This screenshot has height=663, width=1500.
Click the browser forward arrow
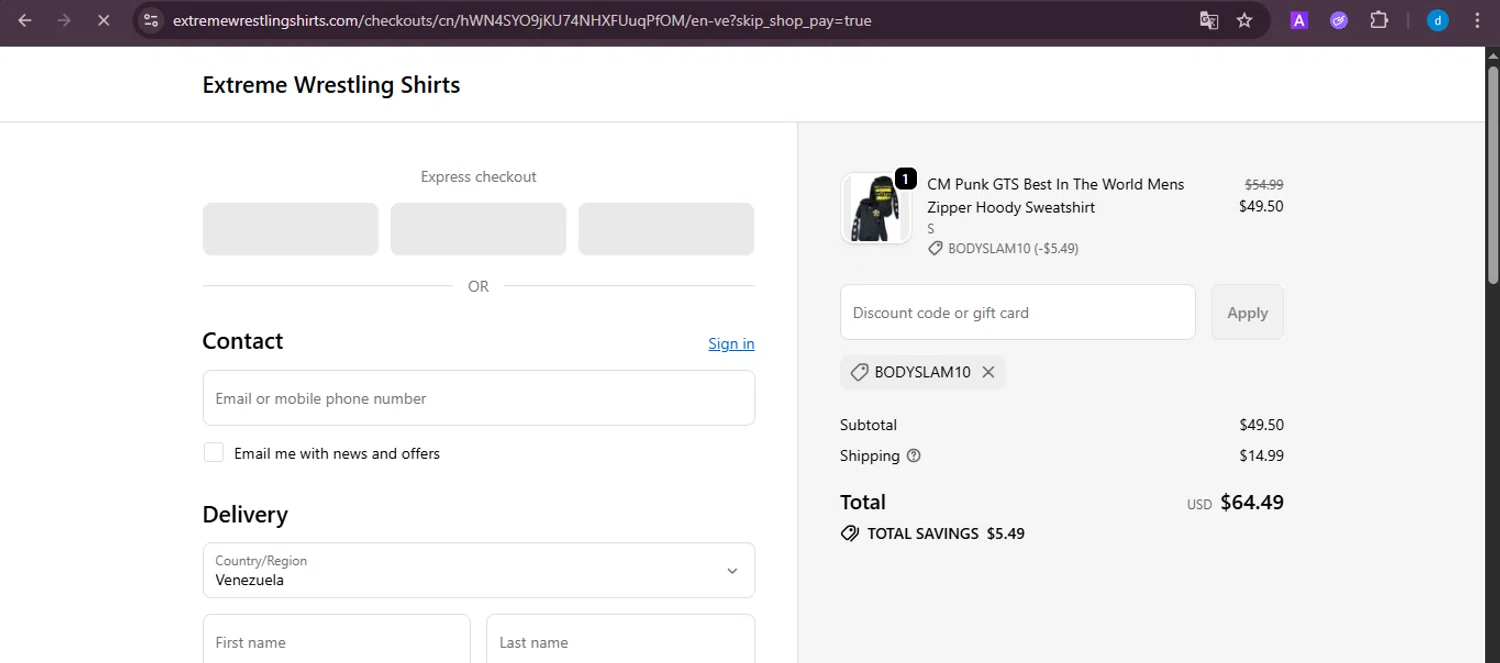(x=64, y=20)
